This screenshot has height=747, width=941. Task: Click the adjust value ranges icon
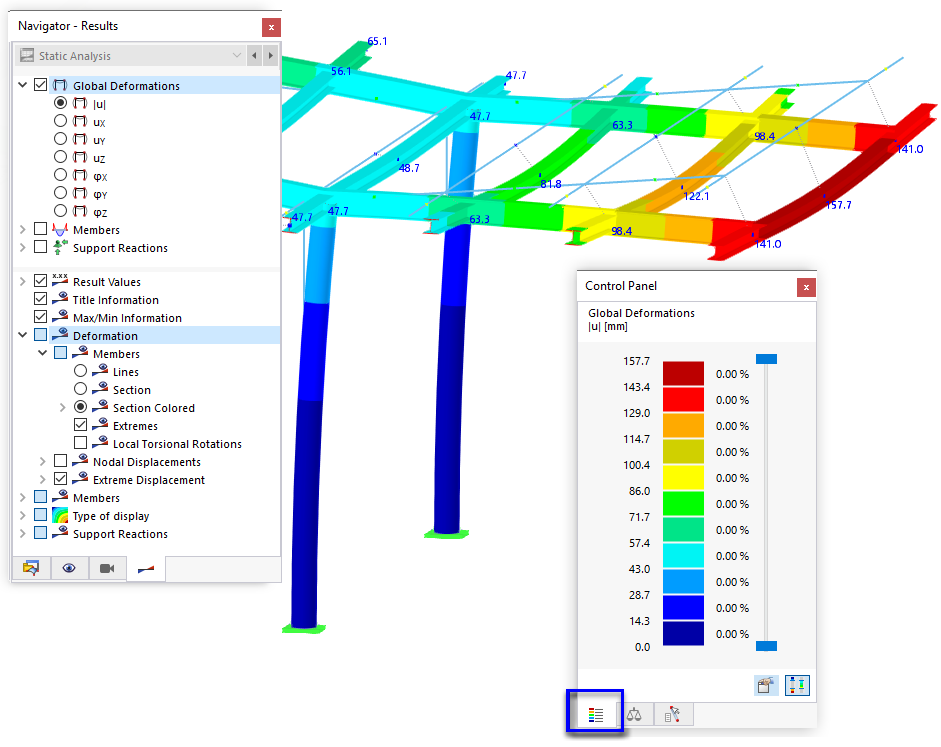(797, 685)
